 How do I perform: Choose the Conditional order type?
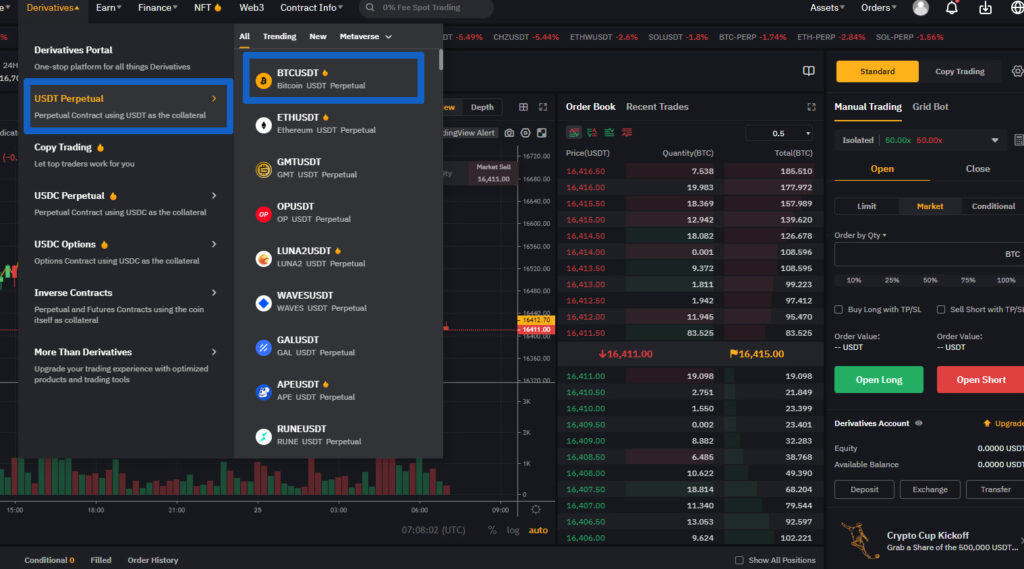[993, 206]
